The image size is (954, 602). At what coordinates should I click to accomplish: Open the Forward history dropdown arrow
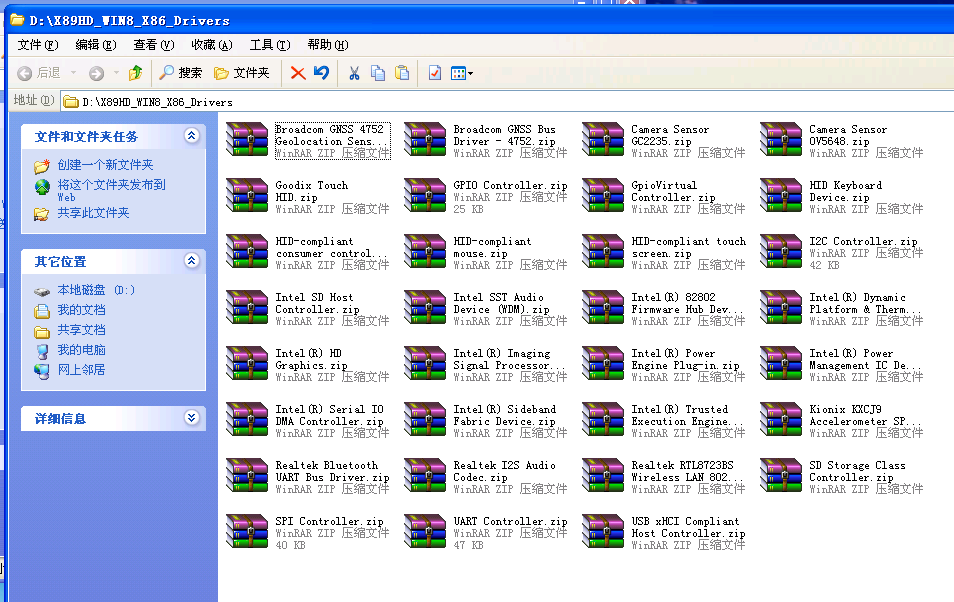(x=116, y=73)
